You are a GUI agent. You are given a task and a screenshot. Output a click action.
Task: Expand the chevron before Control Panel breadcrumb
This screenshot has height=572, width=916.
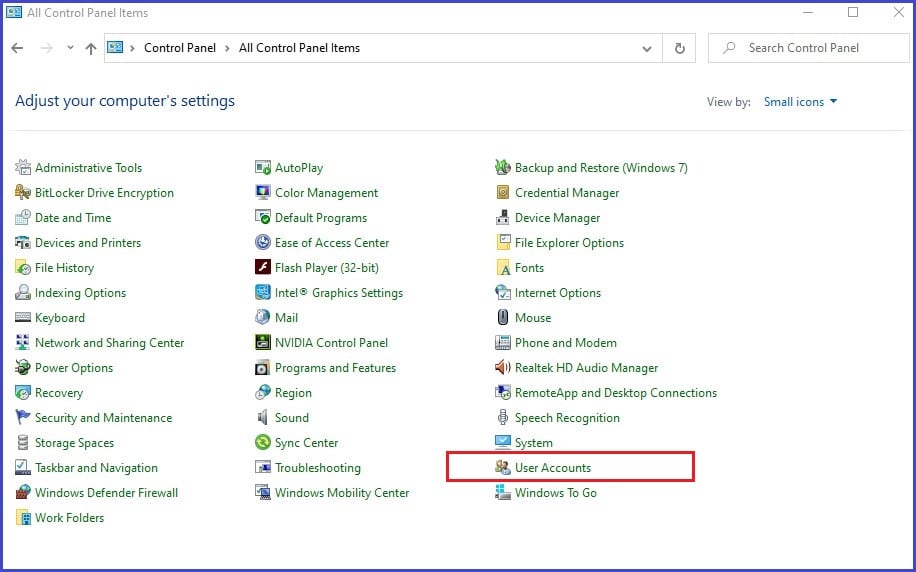tap(133, 48)
